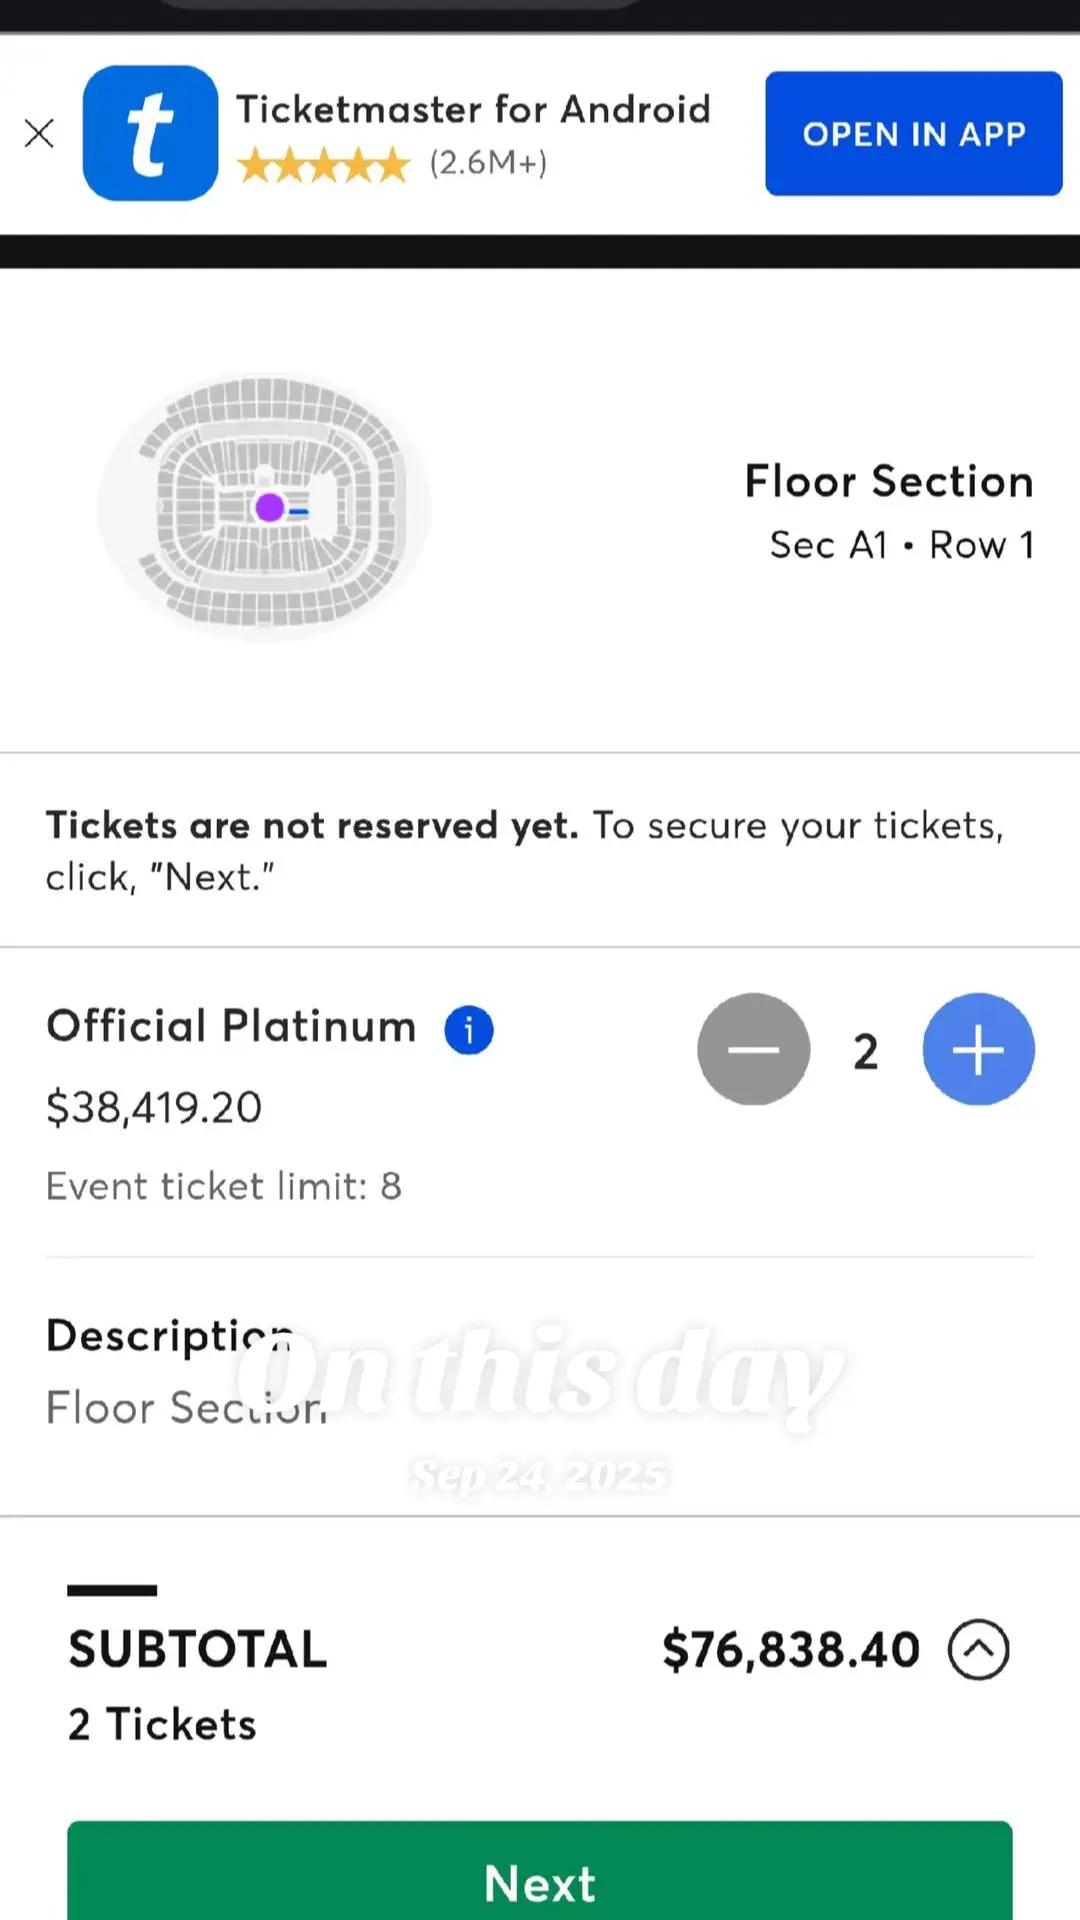The width and height of the screenshot is (1080, 1920).
Task: Open Ticketmaster in the app
Action: coord(914,133)
